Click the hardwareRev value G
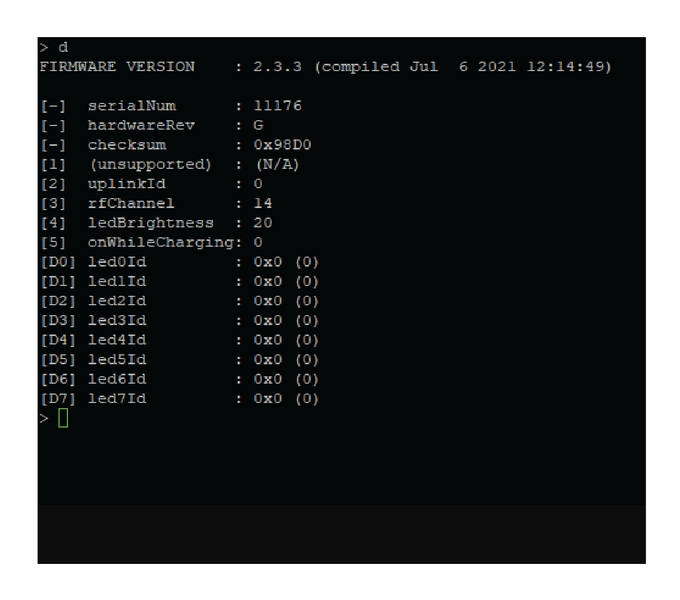 (259, 126)
